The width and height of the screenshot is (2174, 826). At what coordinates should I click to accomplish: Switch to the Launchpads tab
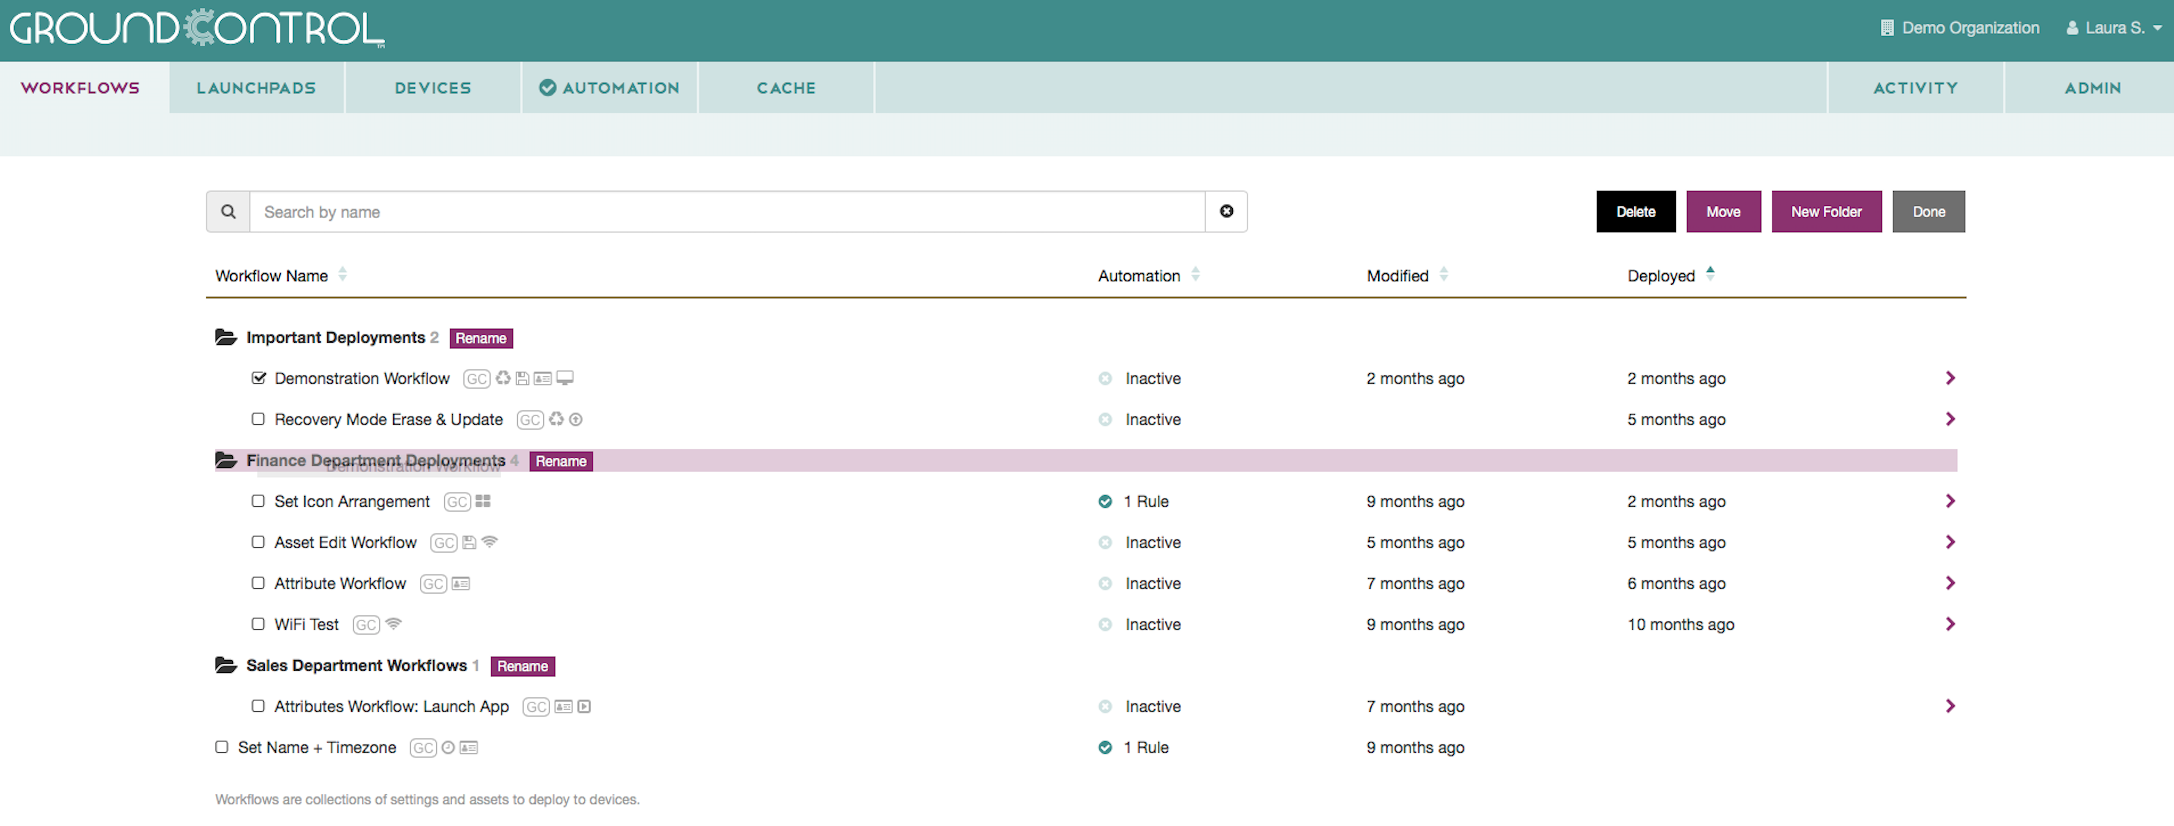click(257, 88)
